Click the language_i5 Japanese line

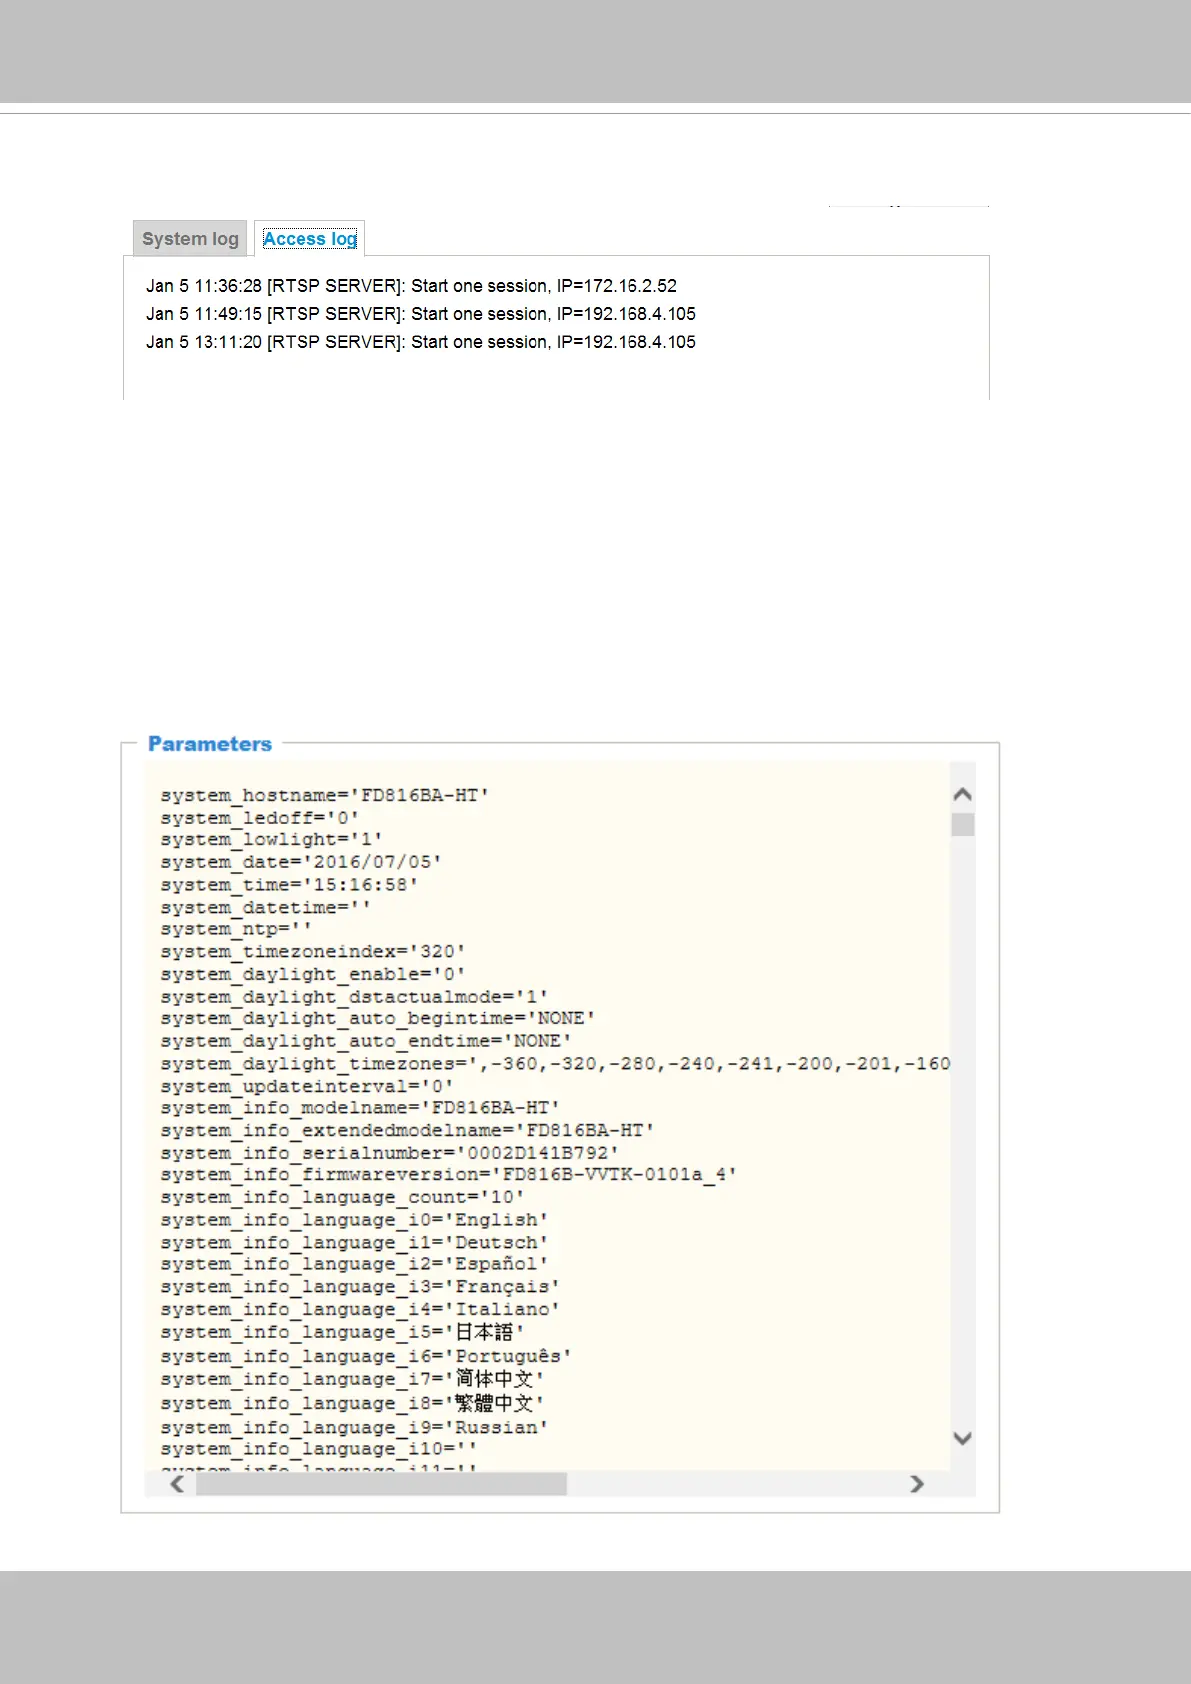[x=342, y=1333]
